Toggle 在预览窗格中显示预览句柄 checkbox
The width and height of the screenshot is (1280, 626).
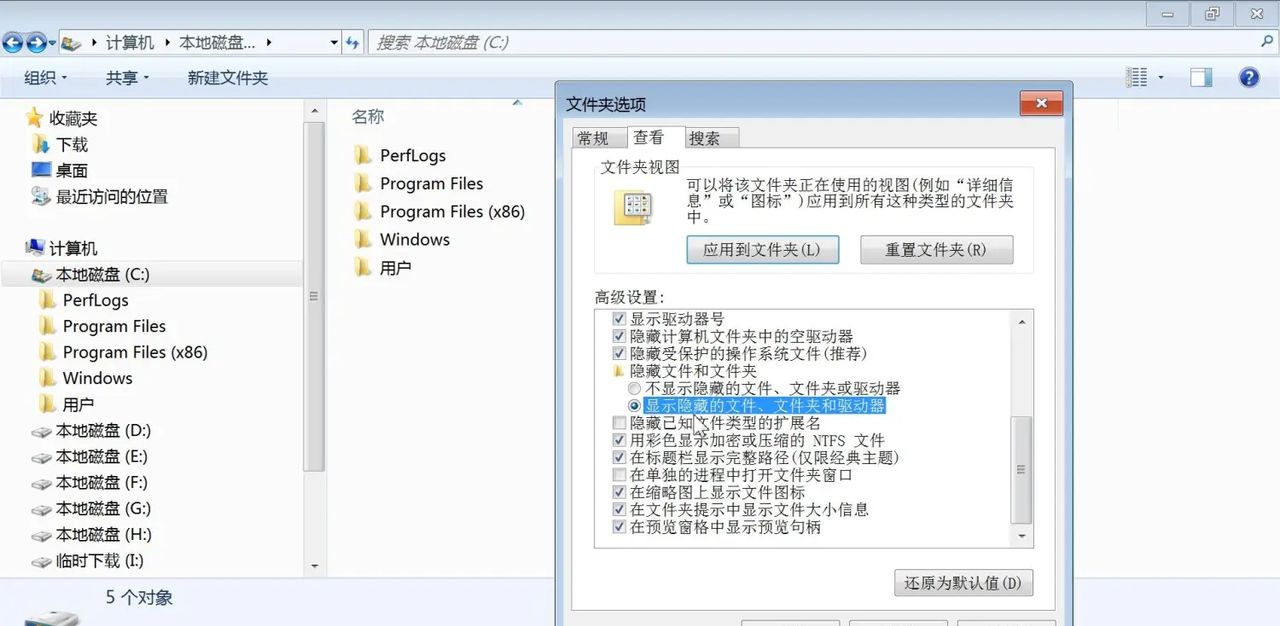click(x=619, y=527)
